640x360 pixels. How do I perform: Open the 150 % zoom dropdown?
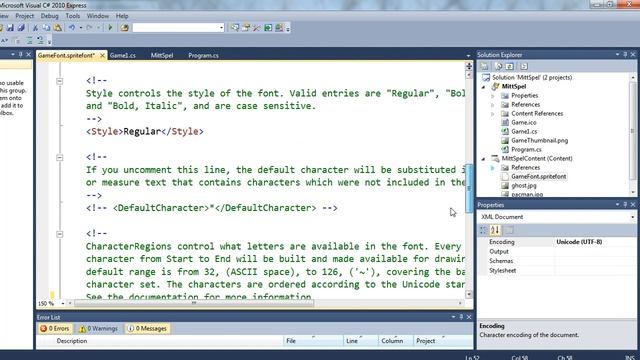pos(62,304)
